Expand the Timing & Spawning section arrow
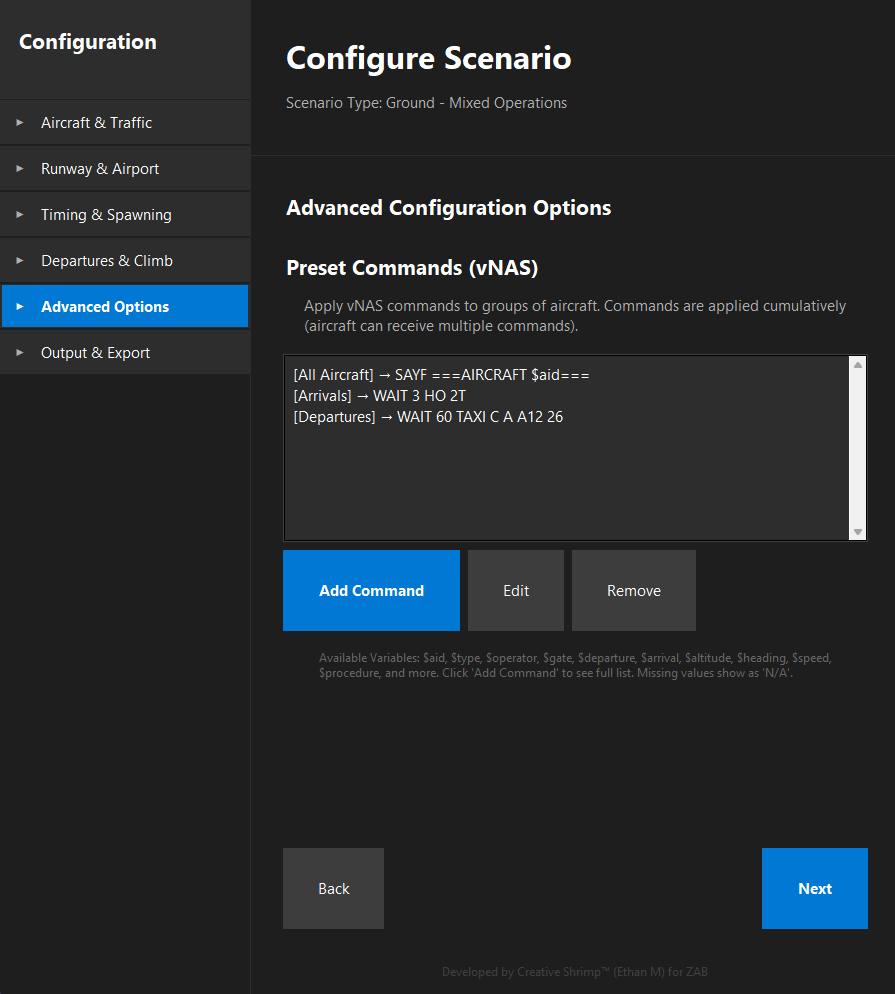 [21, 214]
